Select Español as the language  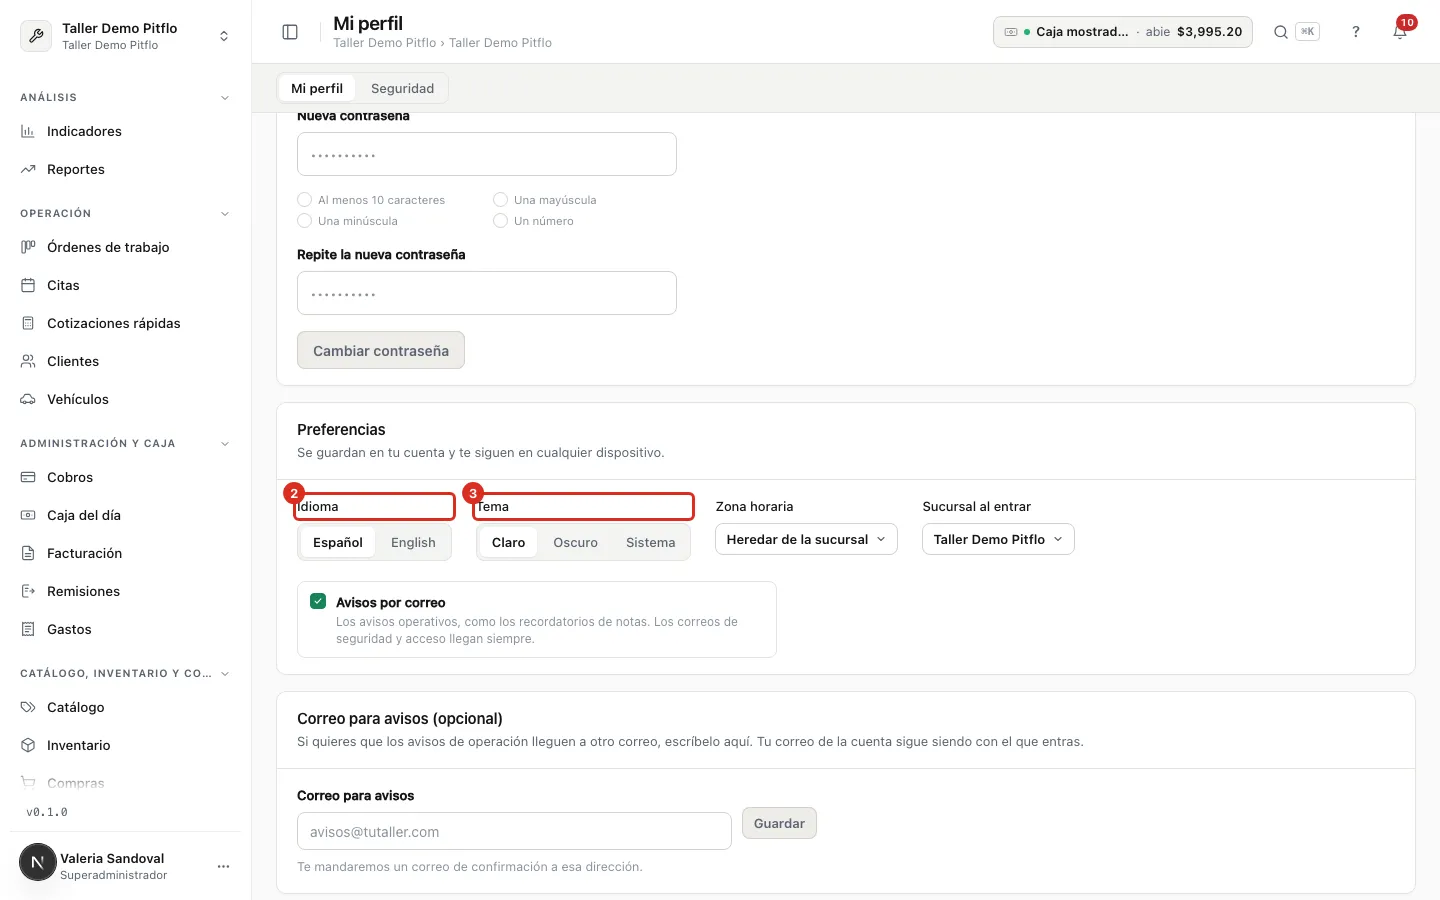pyautogui.click(x=338, y=542)
